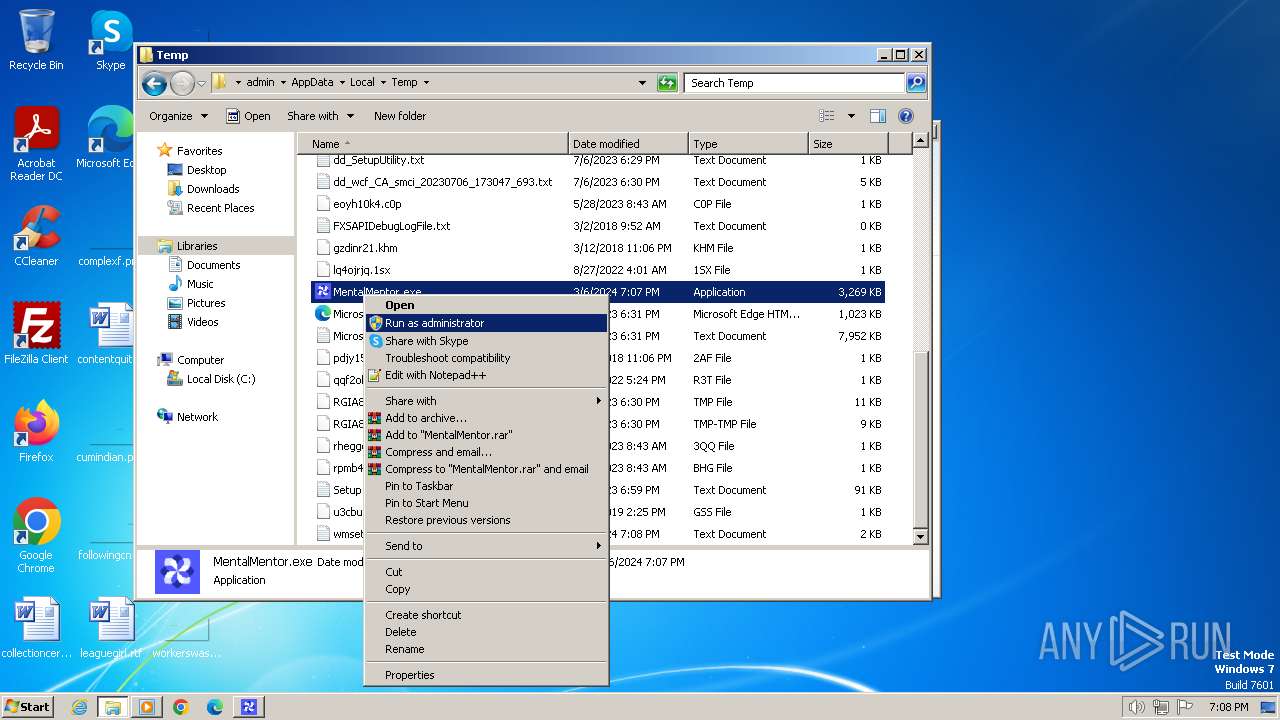1280x720 pixels.
Task: Launch Acrobat Reader DC from desktop
Action: [x=36, y=145]
